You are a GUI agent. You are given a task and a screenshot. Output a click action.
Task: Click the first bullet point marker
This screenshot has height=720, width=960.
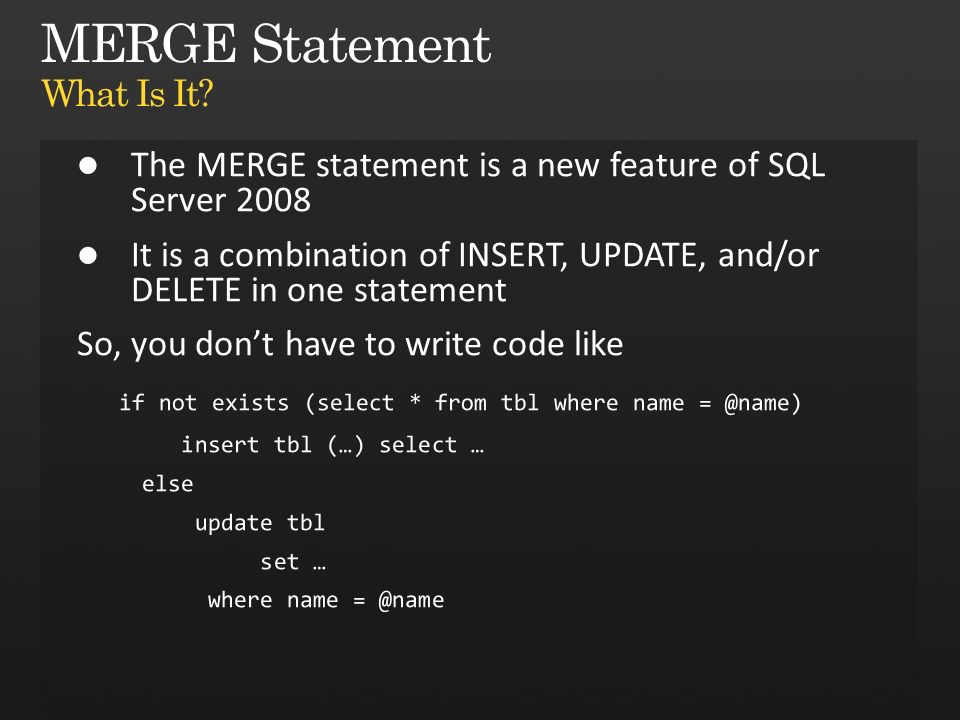pyautogui.click(x=88, y=165)
